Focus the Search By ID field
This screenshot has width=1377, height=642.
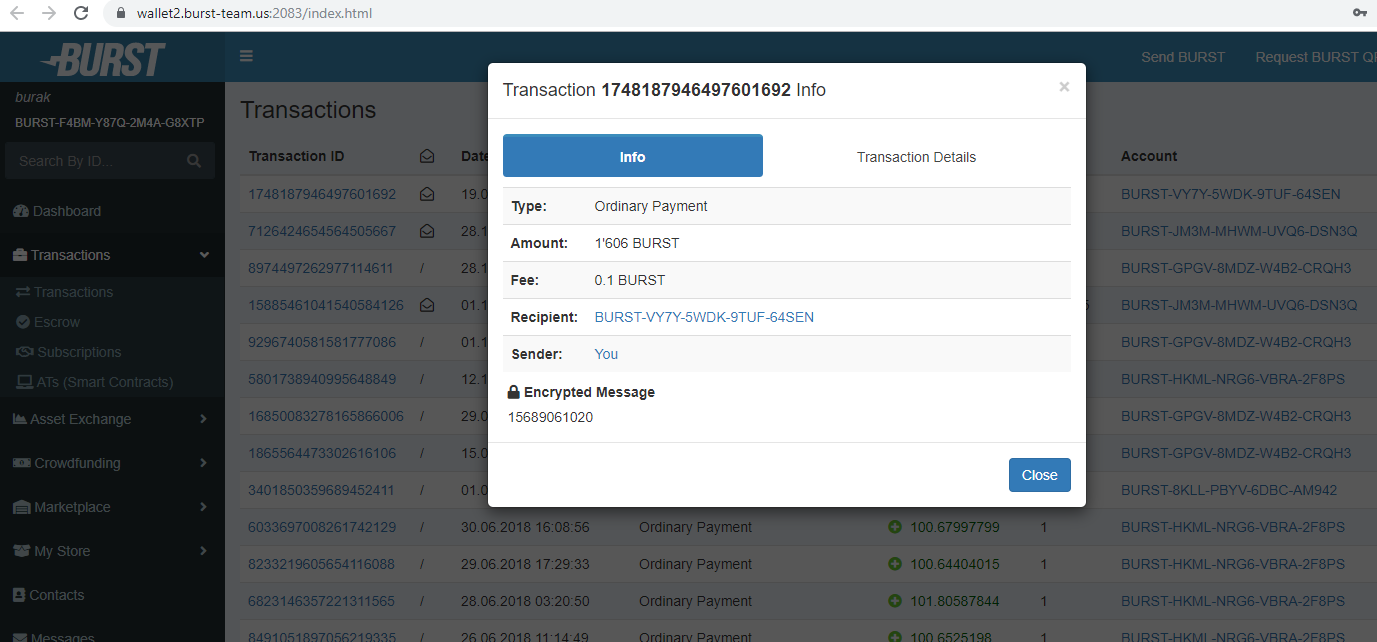click(110, 161)
